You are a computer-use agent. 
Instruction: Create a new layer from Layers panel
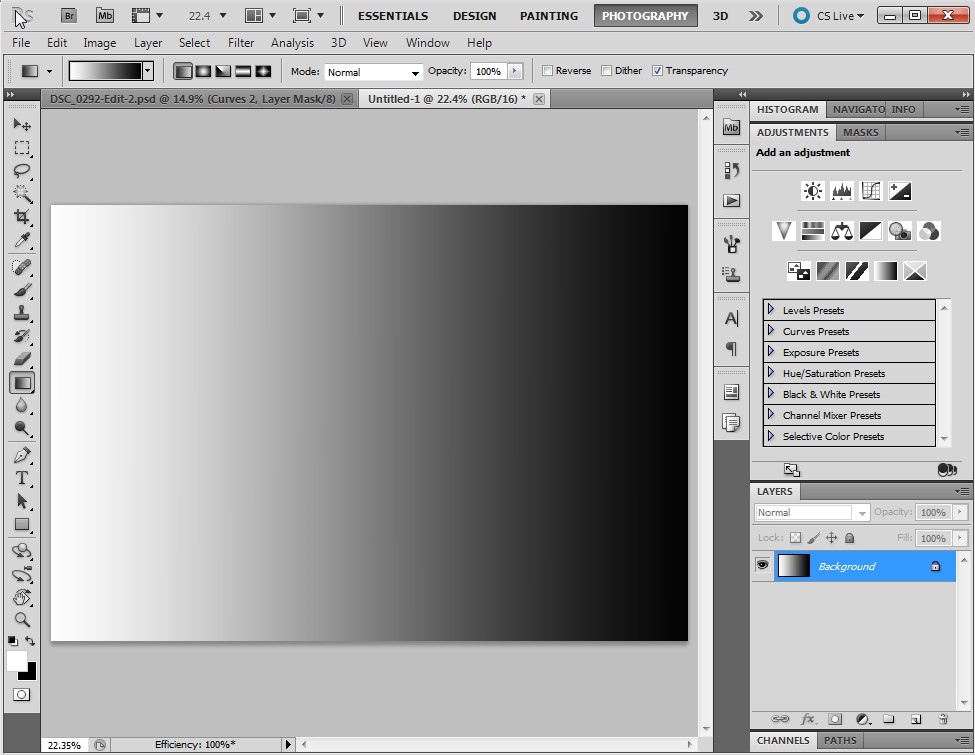915,719
